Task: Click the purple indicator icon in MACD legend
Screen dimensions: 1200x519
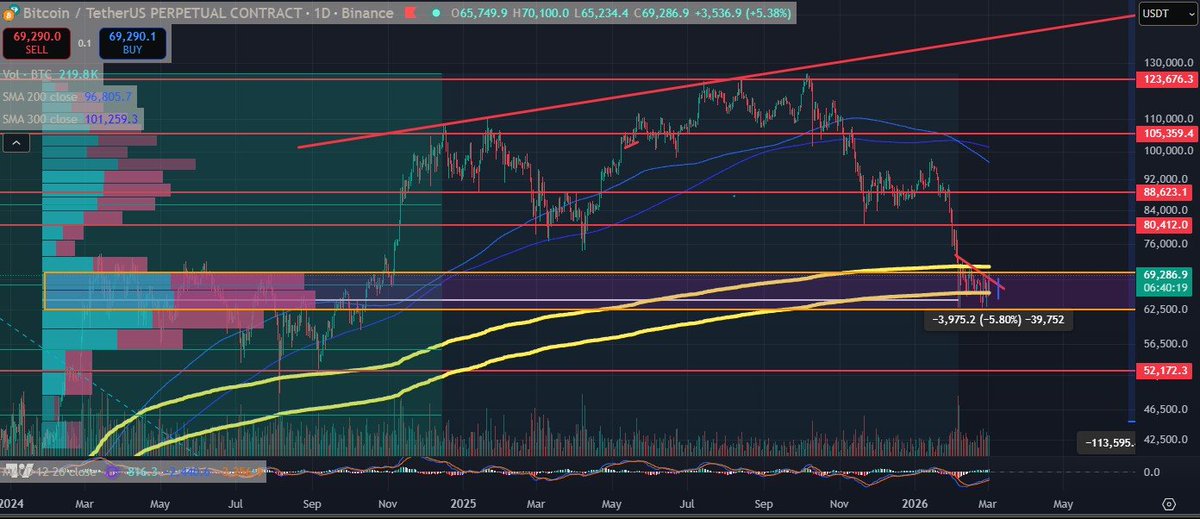Action: coord(111,470)
